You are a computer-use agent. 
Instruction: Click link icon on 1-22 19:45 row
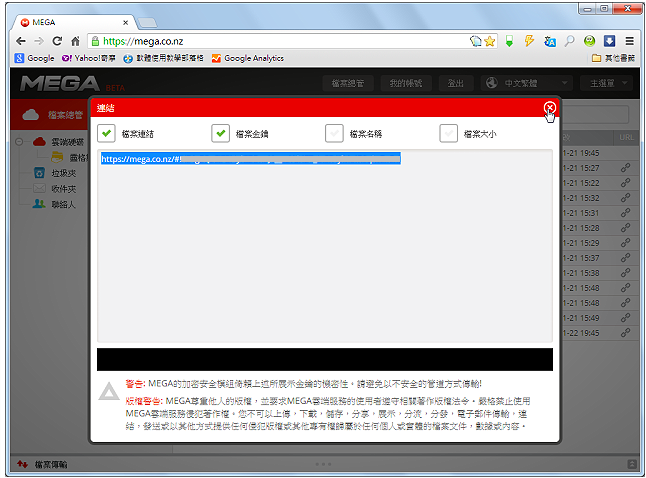tap(625, 333)
